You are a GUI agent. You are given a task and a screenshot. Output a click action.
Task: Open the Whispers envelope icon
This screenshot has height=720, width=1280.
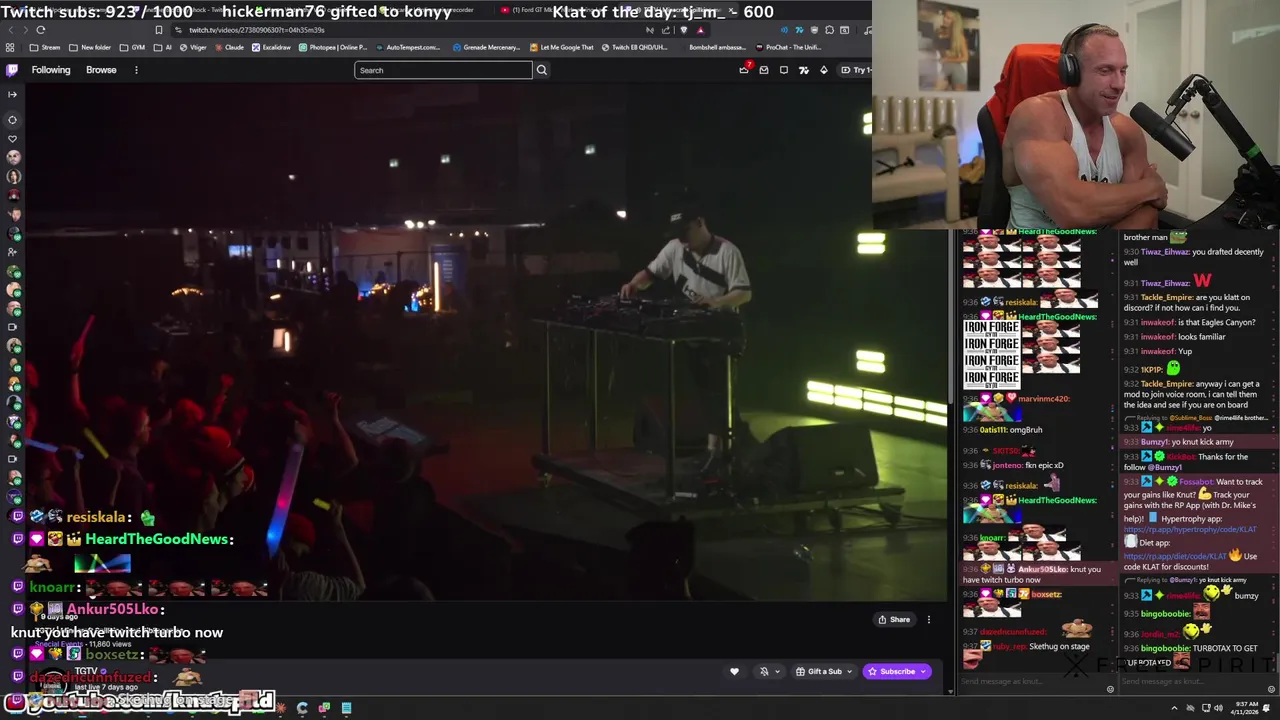(764, 70)
